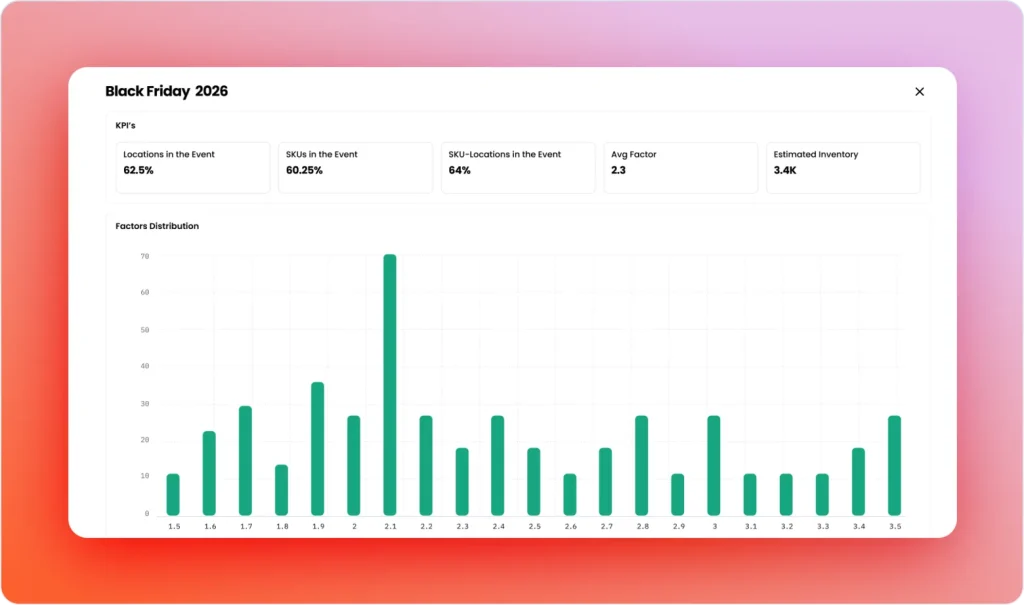The height and width of the screenshot is (605, 1024).
Task: Select the factor 3.4 bar
Action: (x=858, y=481)
